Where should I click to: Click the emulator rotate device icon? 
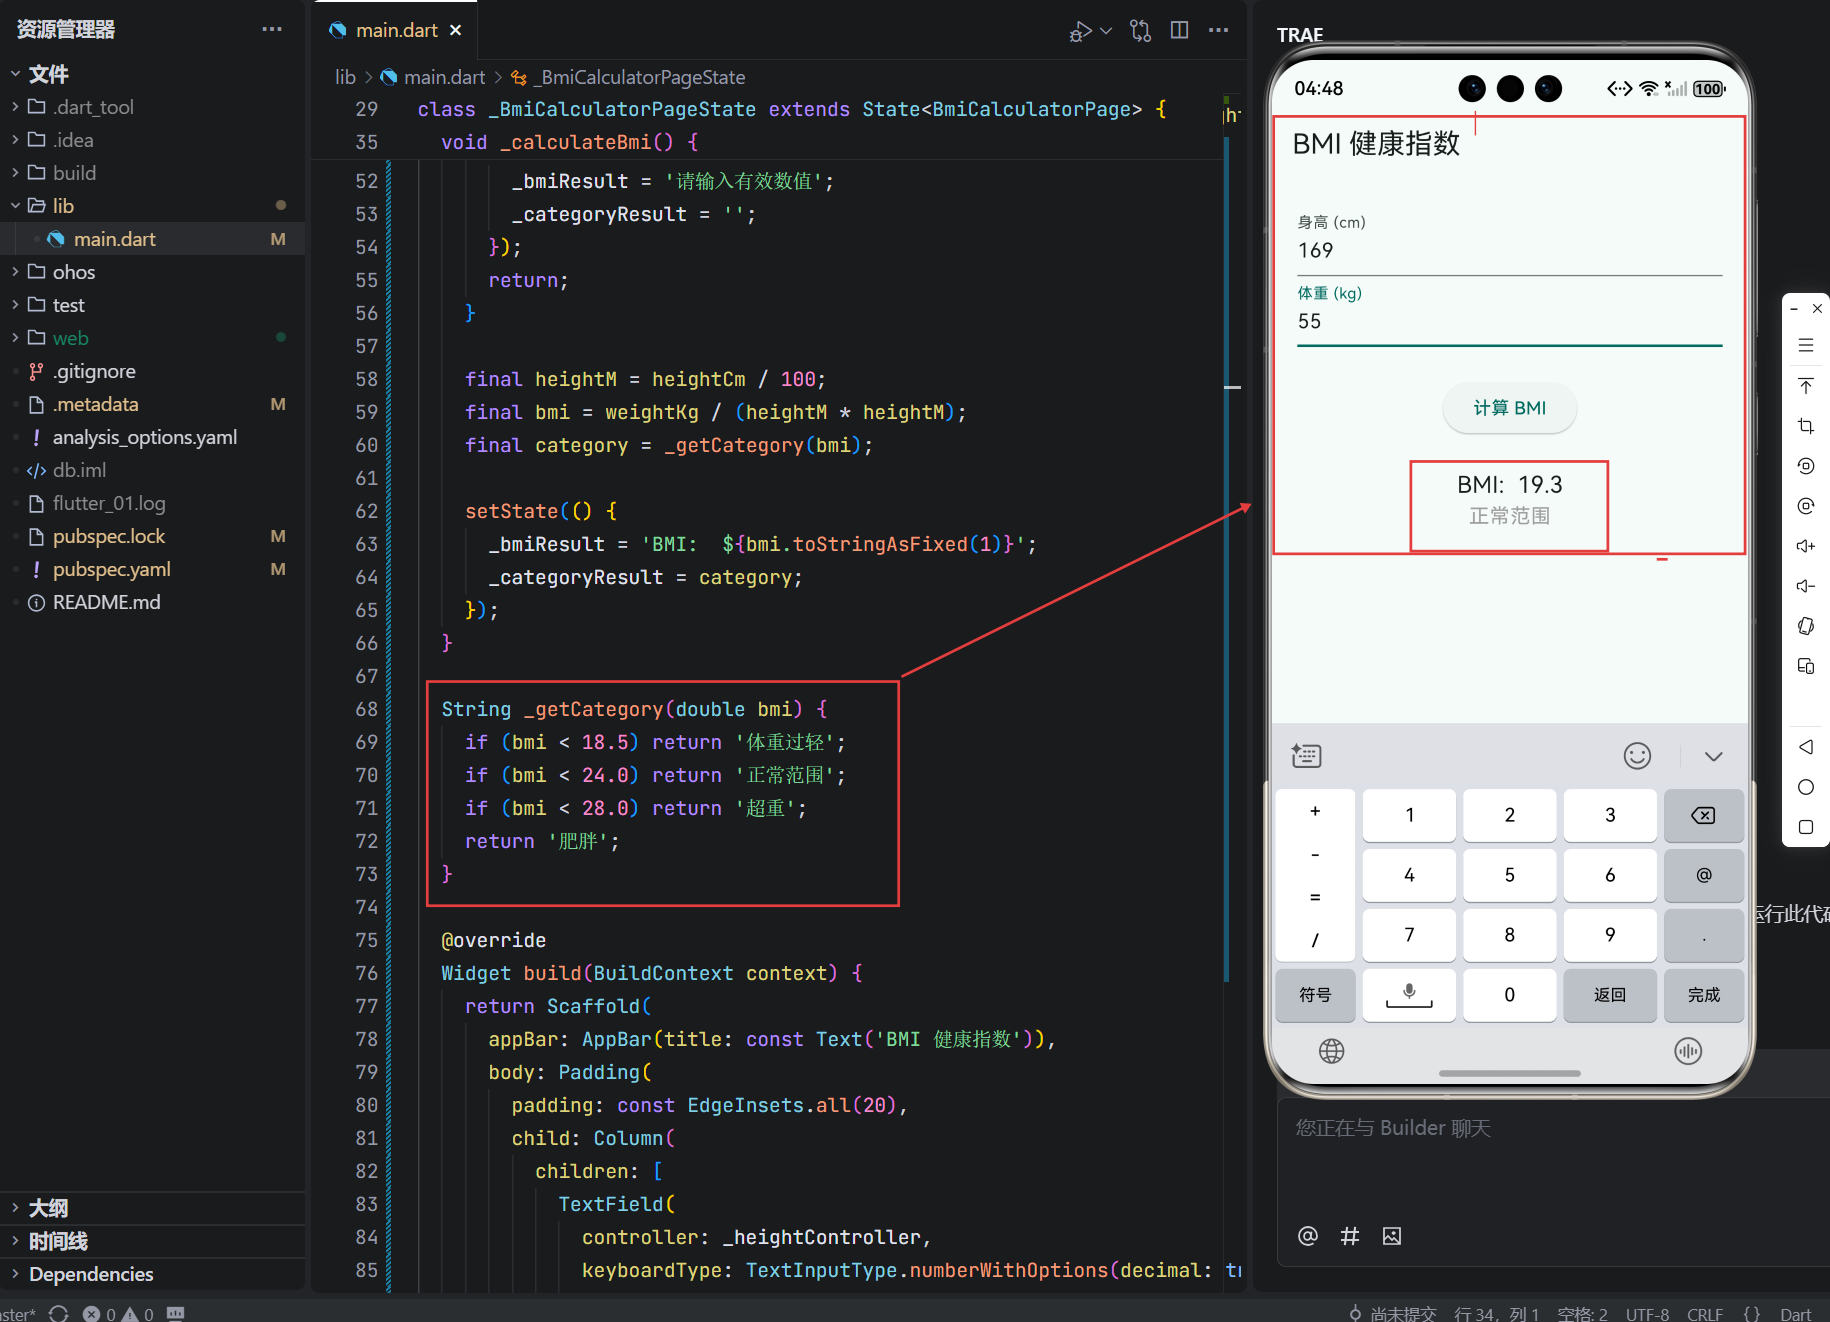[x=1806, y=626]
